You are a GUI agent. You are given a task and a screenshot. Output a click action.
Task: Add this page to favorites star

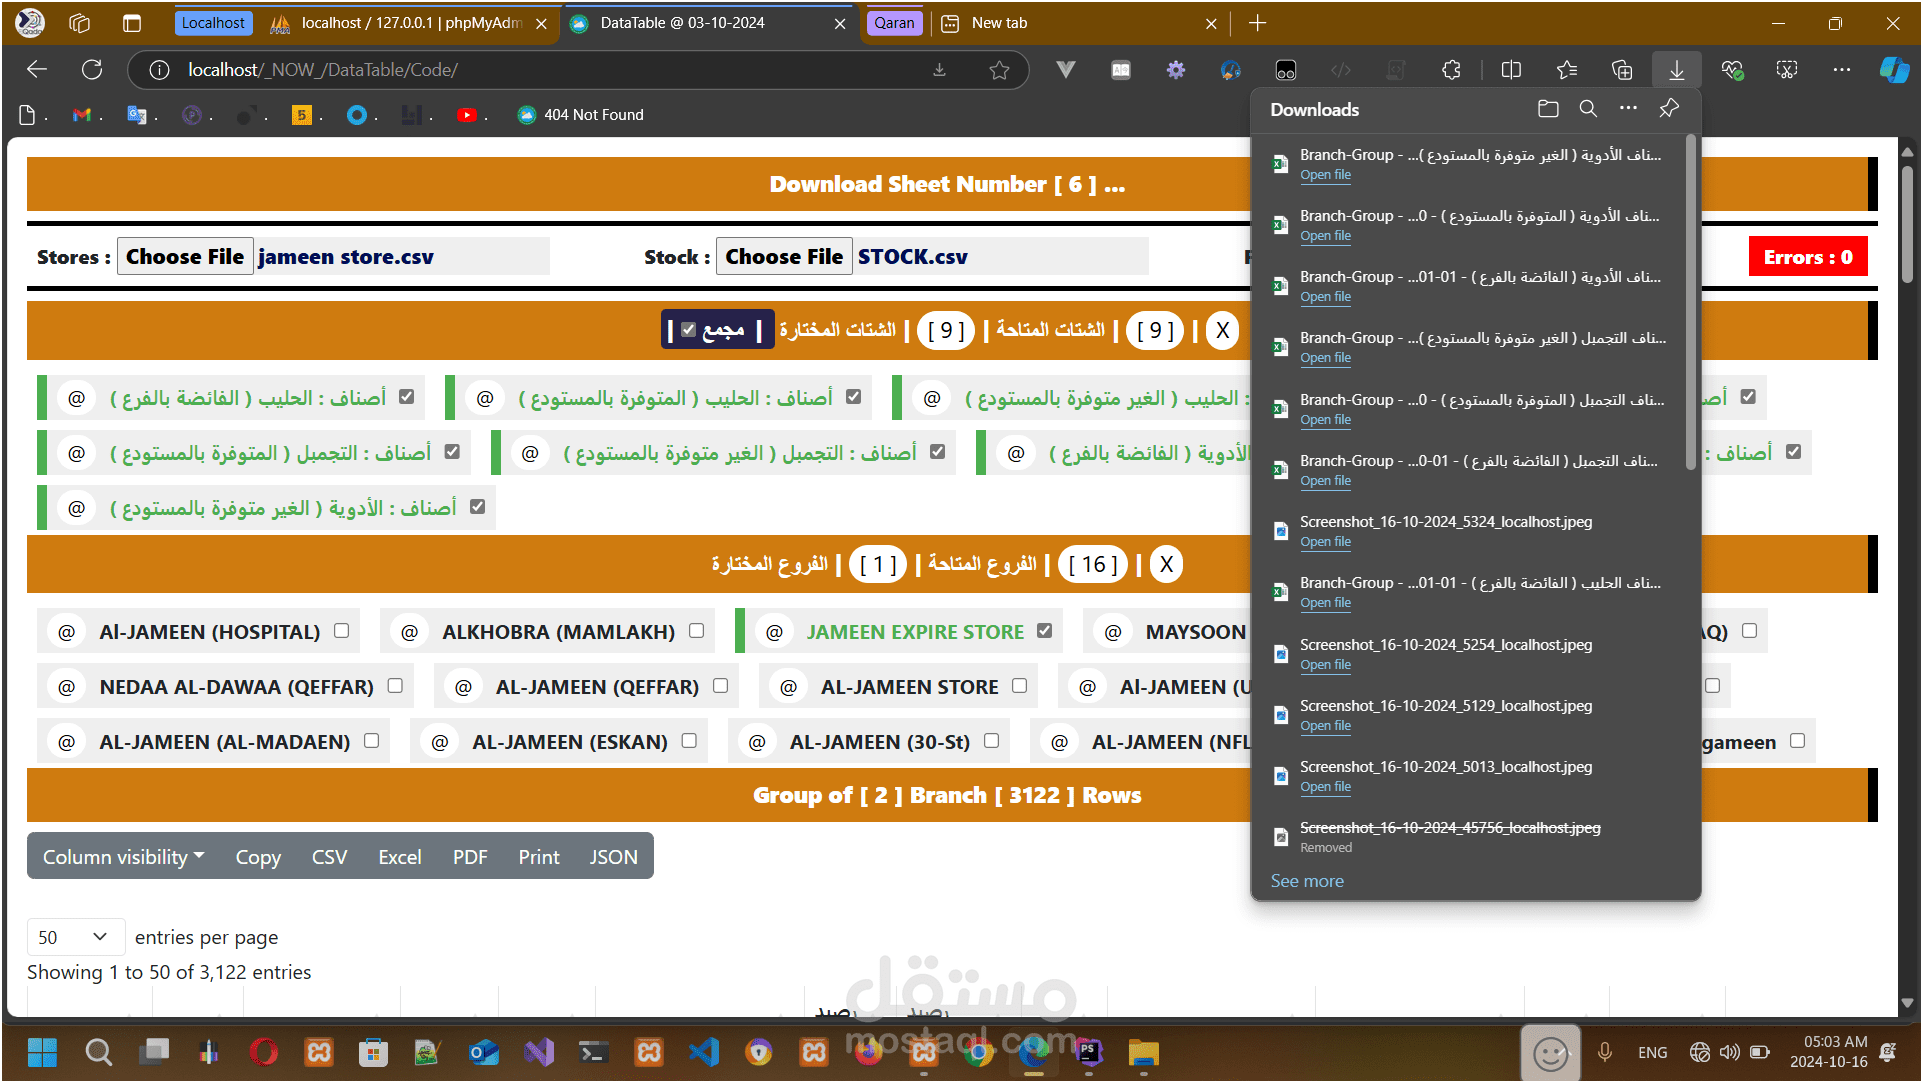pyautogui.click(x=999, y=70)
